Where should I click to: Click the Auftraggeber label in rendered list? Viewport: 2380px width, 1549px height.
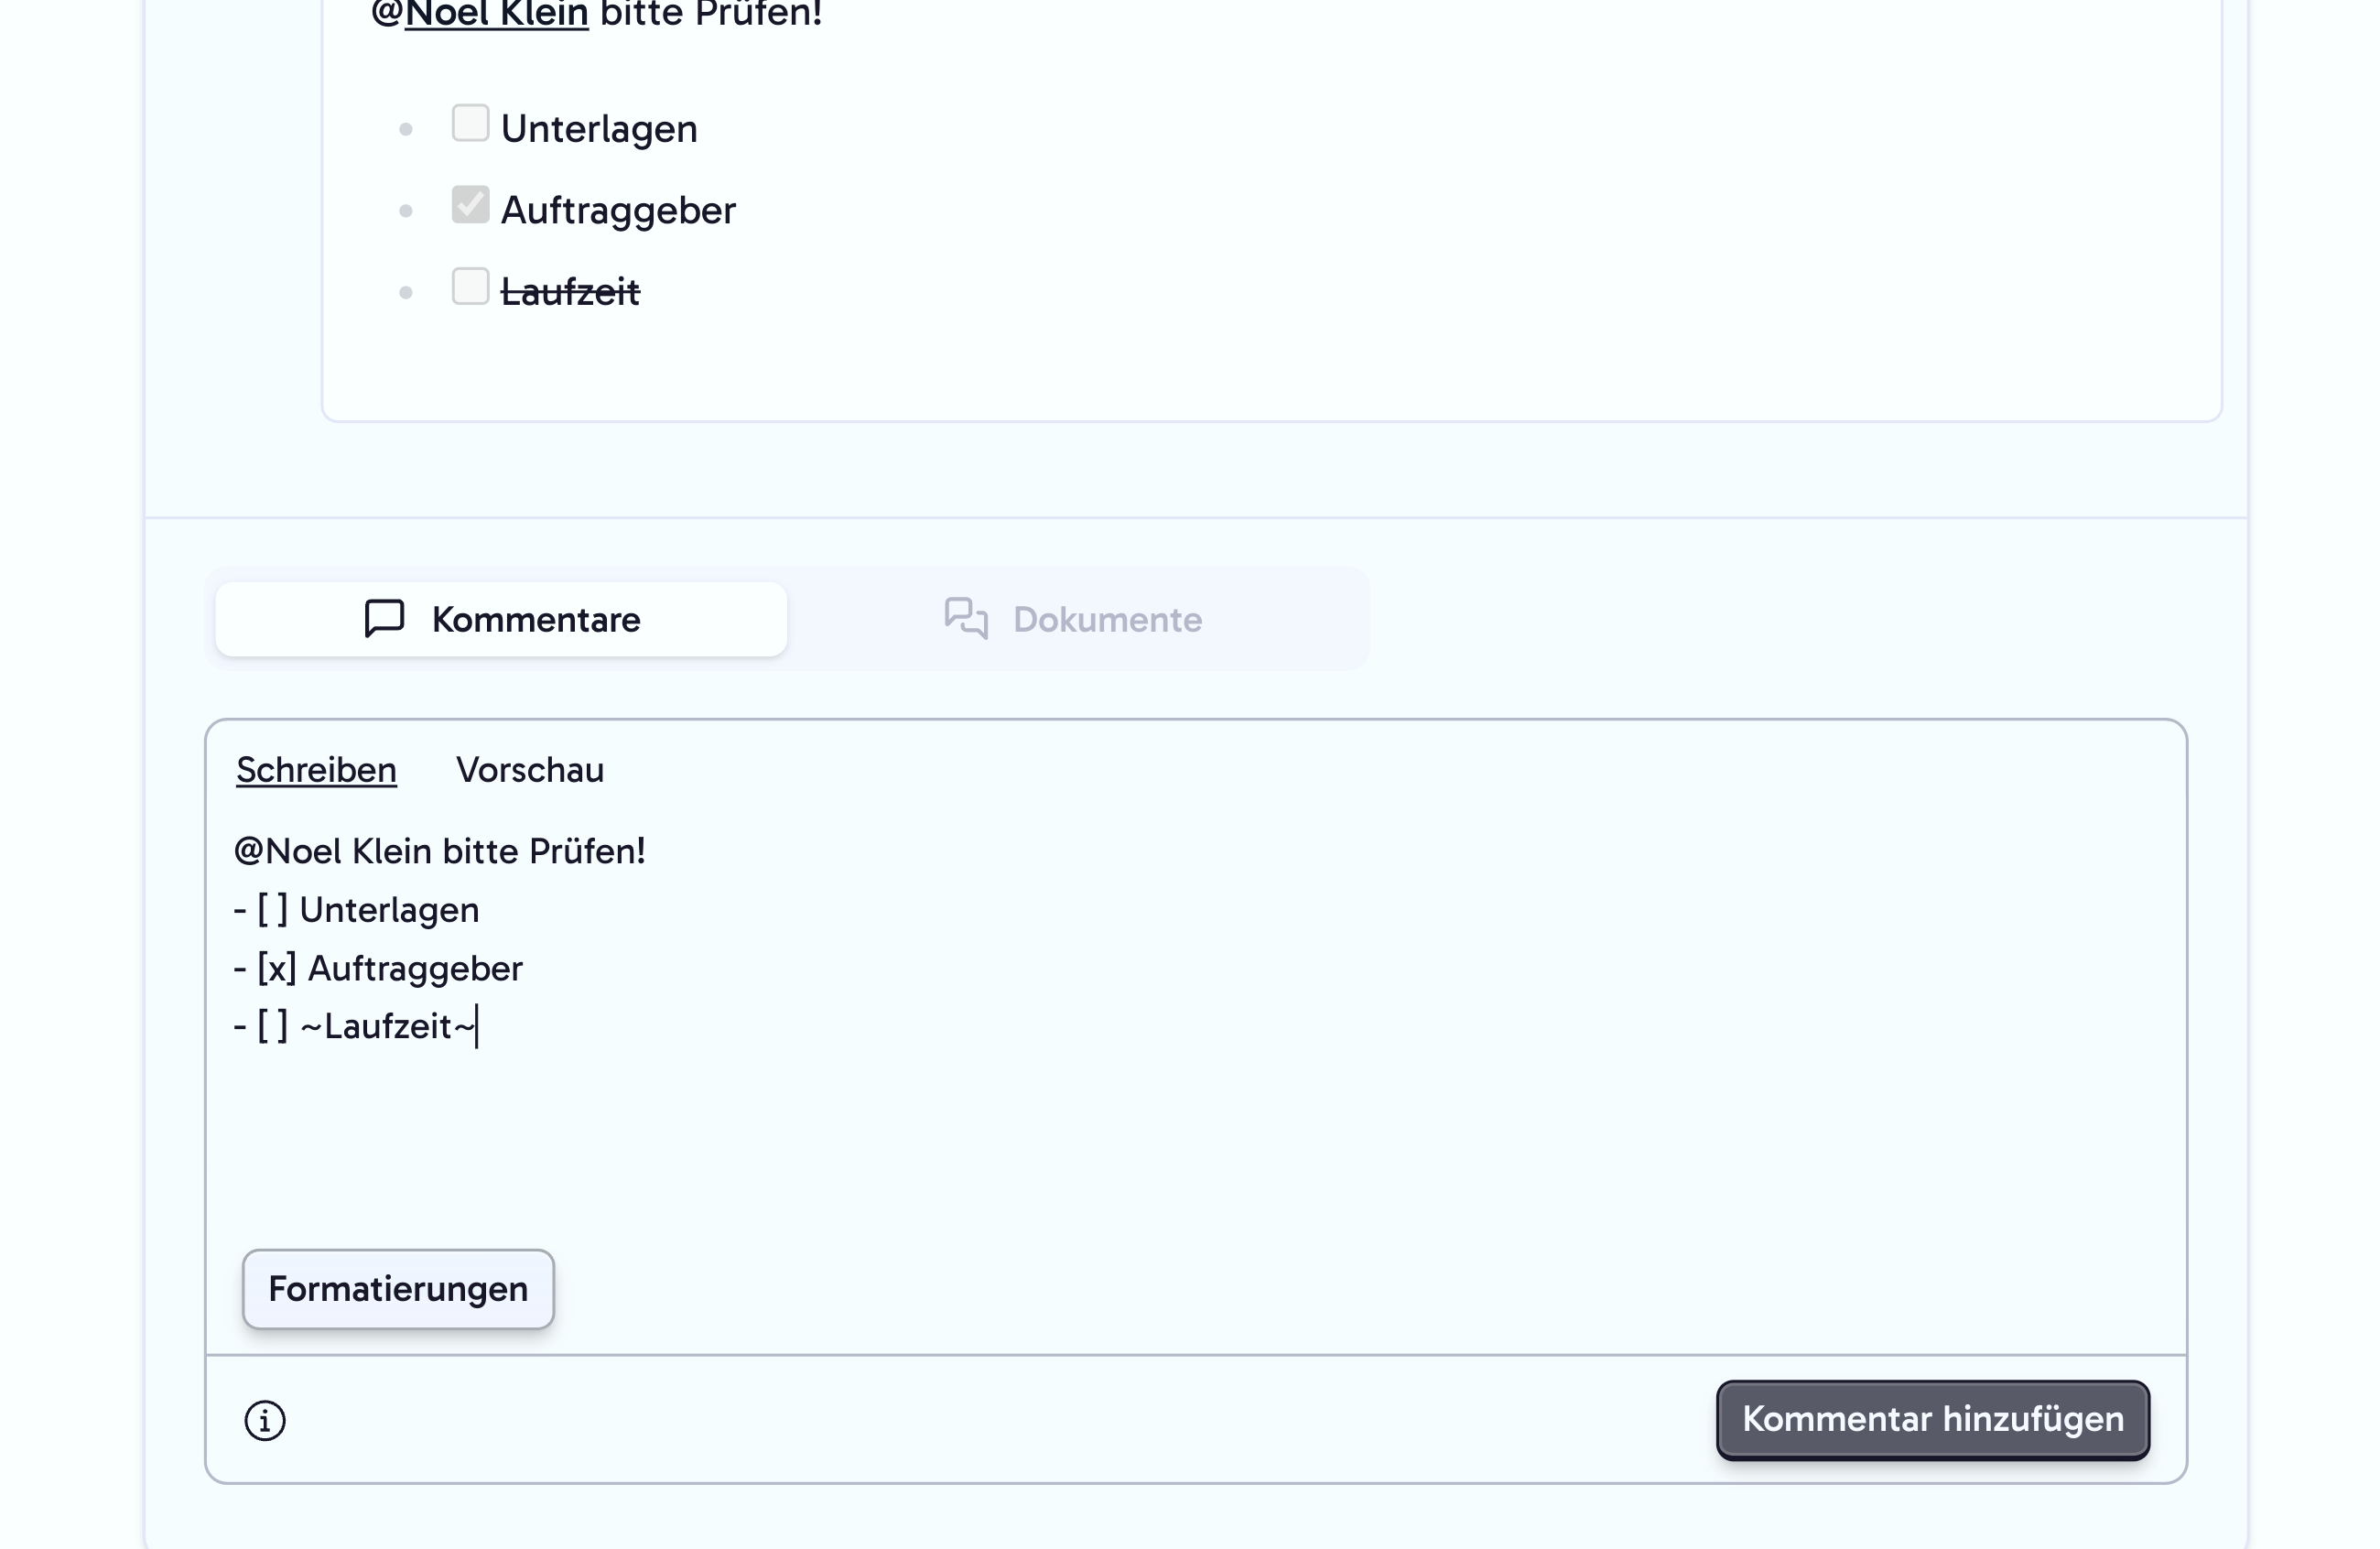618,211
